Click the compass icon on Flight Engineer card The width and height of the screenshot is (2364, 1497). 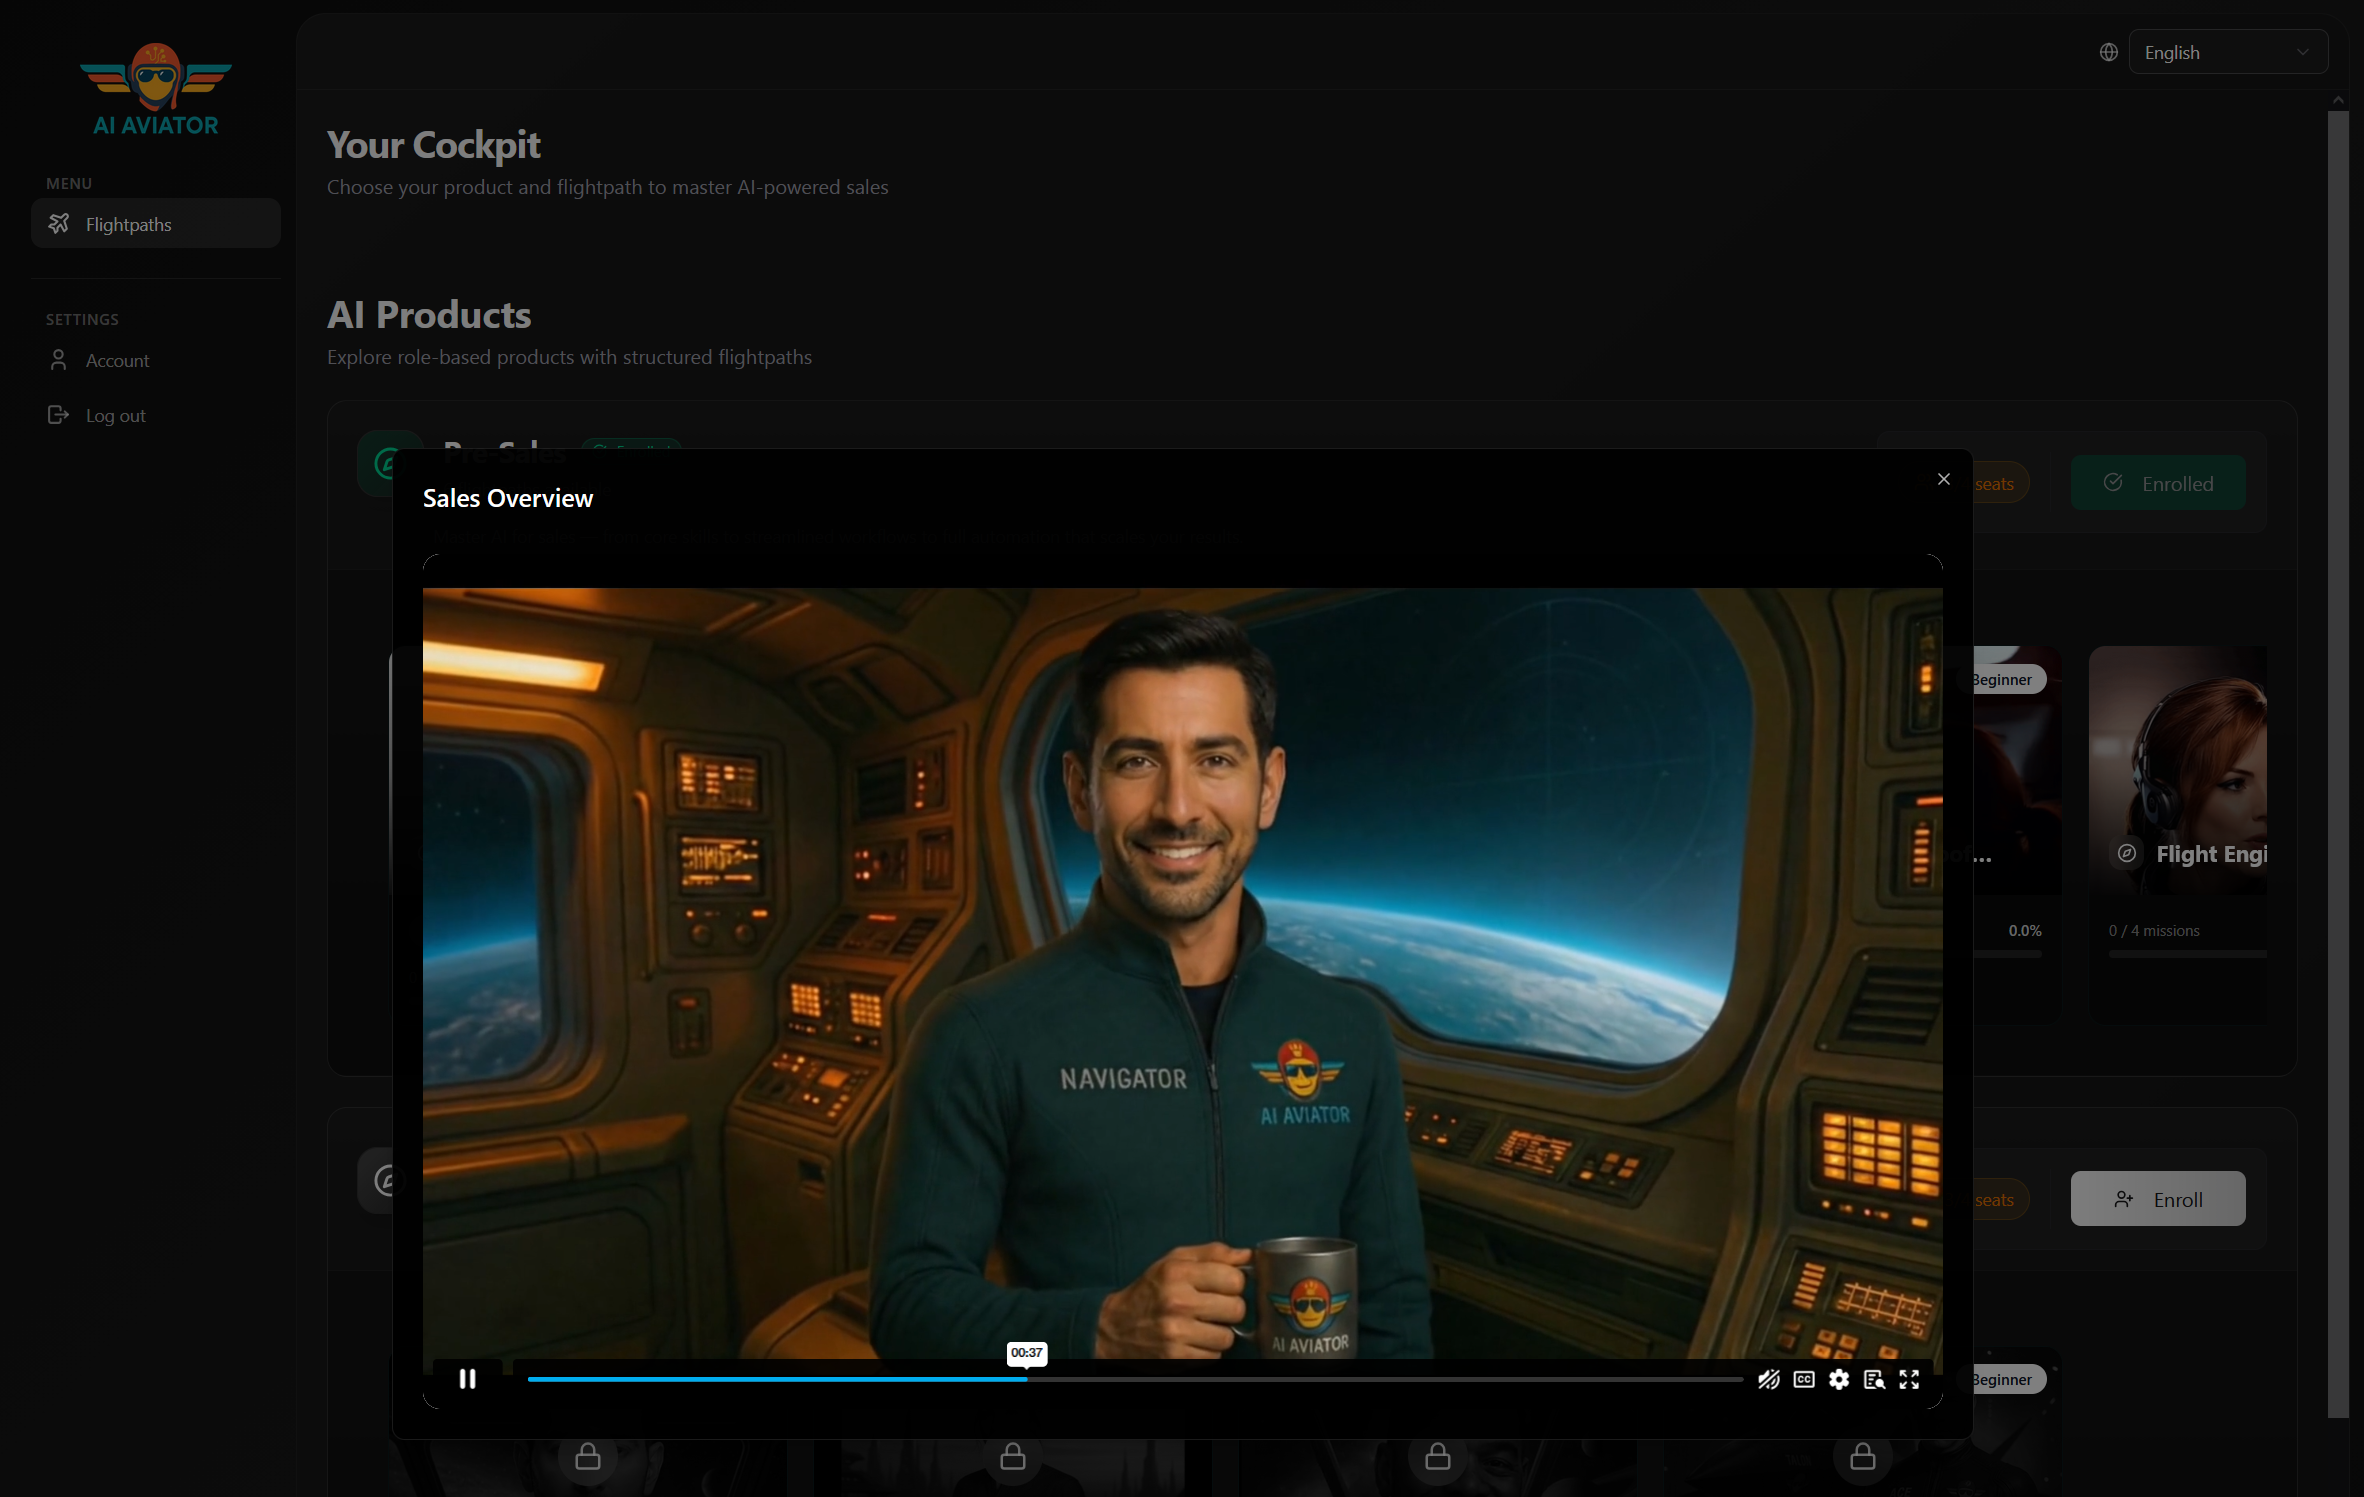[x=2126, y=853]
